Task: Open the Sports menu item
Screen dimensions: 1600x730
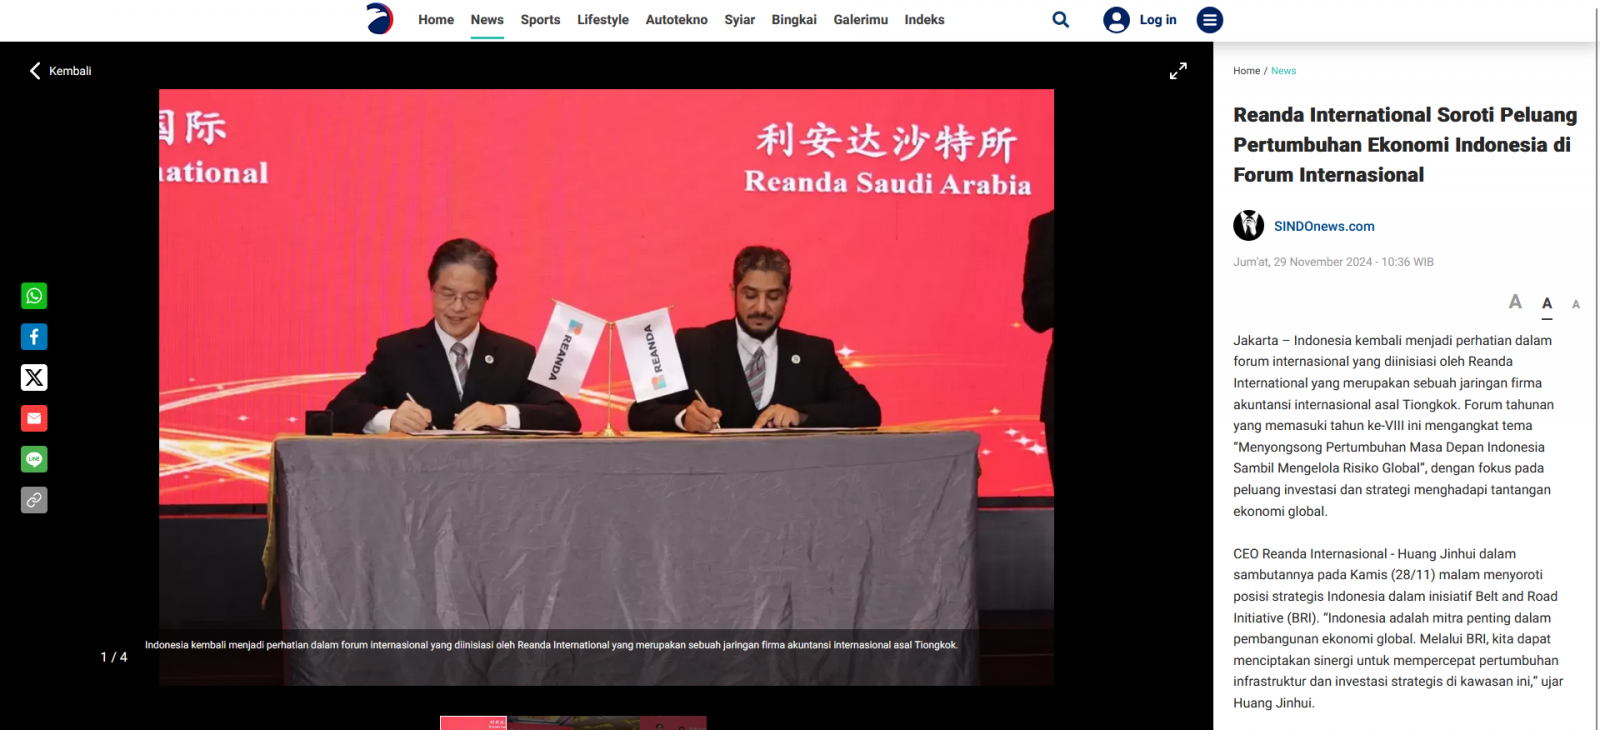Action: [540, 19]
